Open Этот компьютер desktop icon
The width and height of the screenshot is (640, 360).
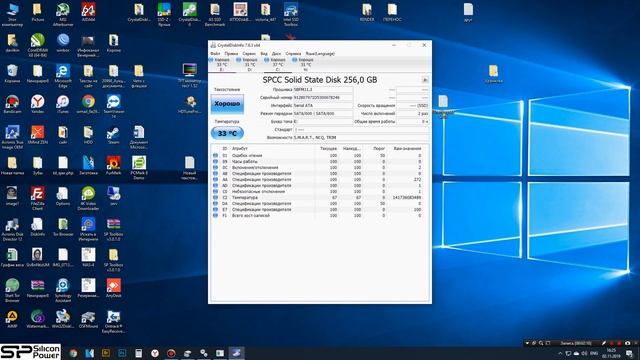12,15
